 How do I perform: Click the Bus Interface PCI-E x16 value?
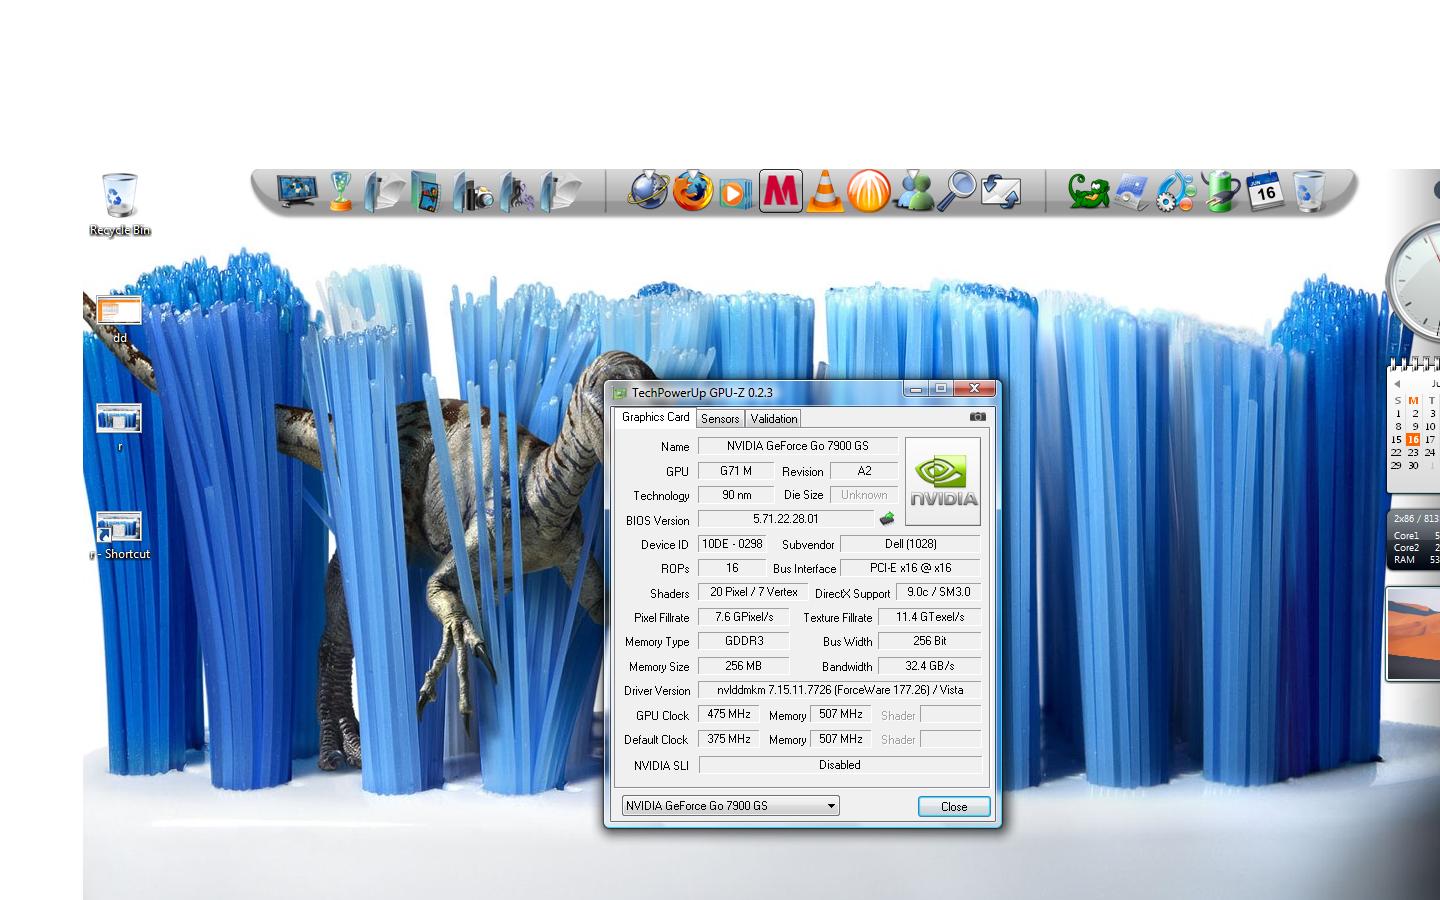click(910, 568)
